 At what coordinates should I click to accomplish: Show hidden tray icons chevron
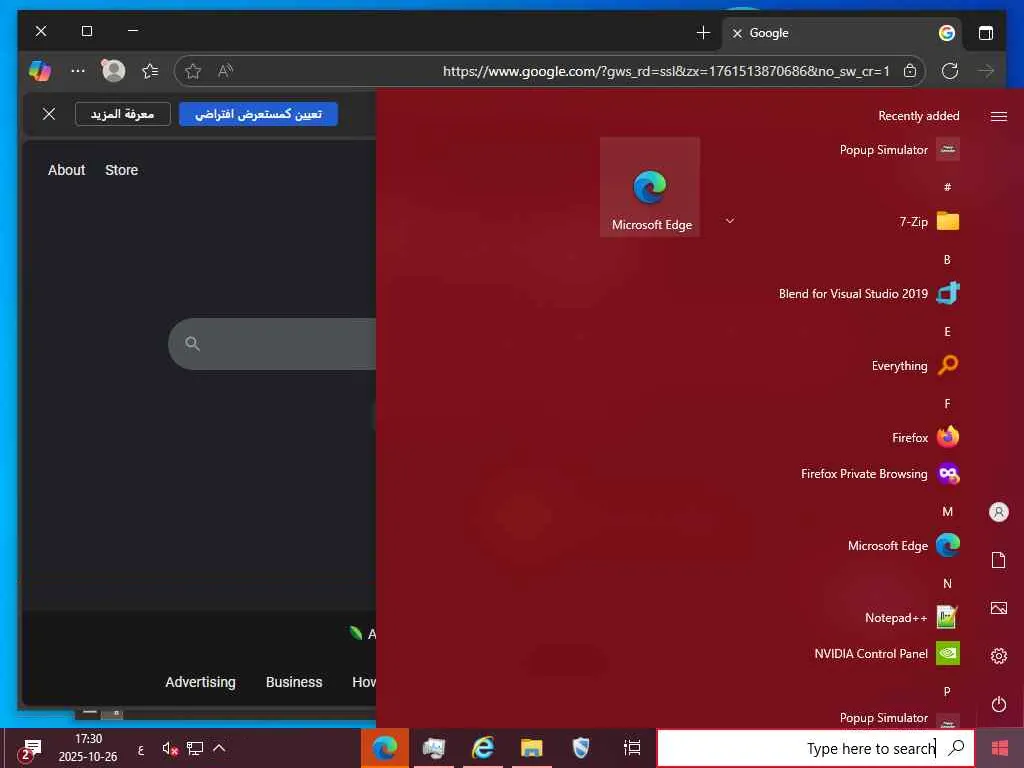pos(219,748)
